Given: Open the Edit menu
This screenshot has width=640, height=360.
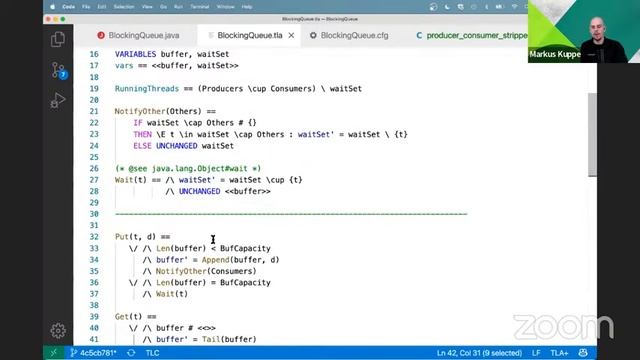Looking at the screenshot, I should click(102, 7).
